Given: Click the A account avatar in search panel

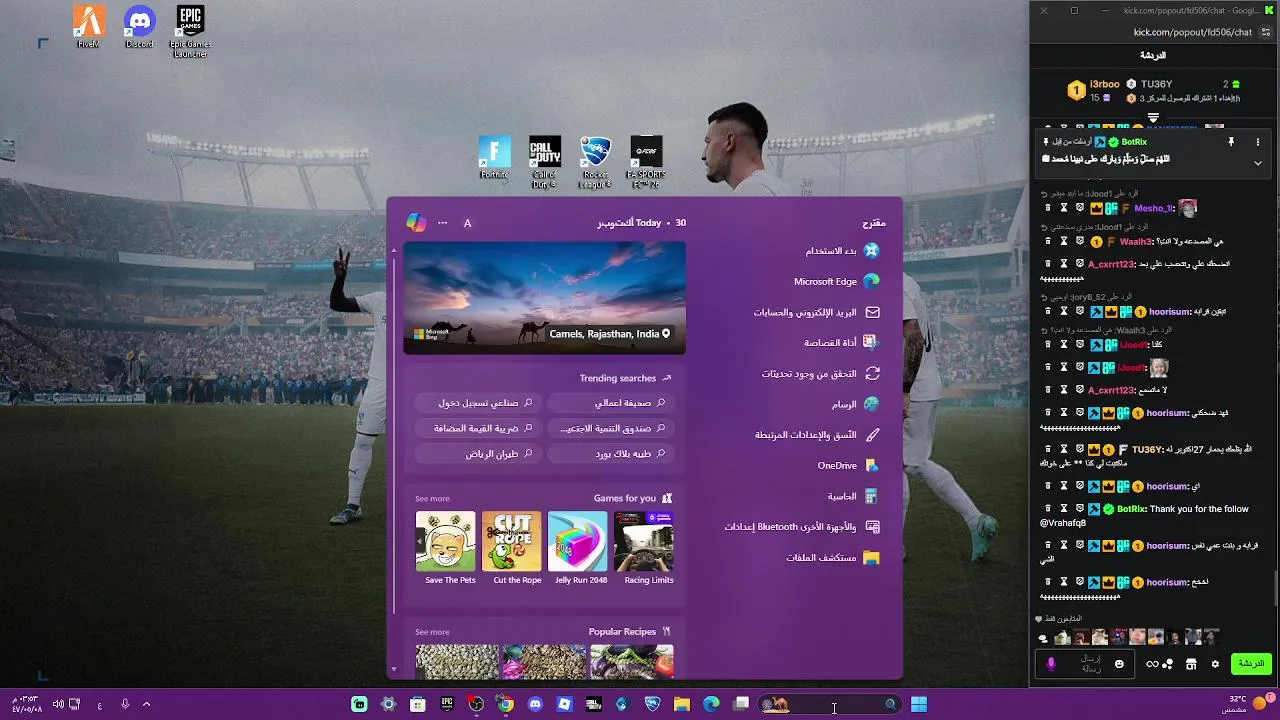Looking at the screenshot, I should point(467,223).
